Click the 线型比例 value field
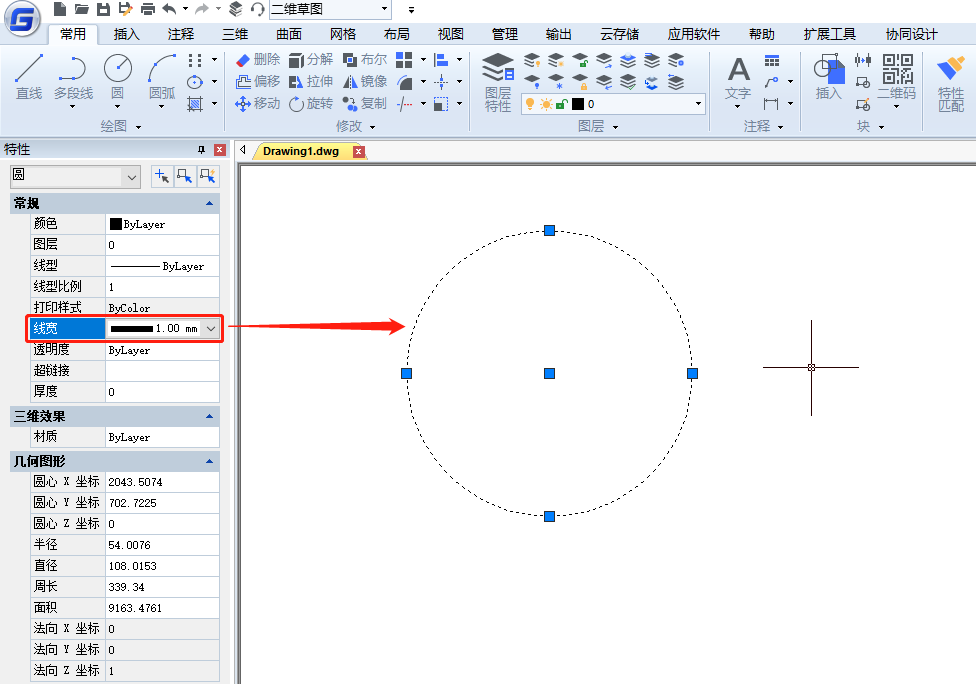 pos(162,287)
